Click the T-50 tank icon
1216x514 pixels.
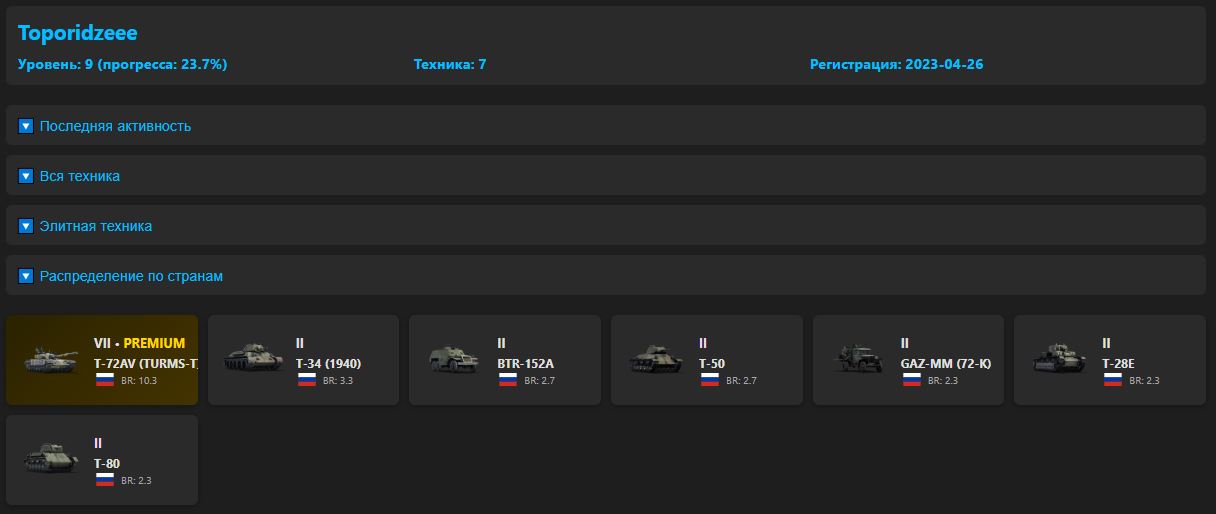(655, 360)
